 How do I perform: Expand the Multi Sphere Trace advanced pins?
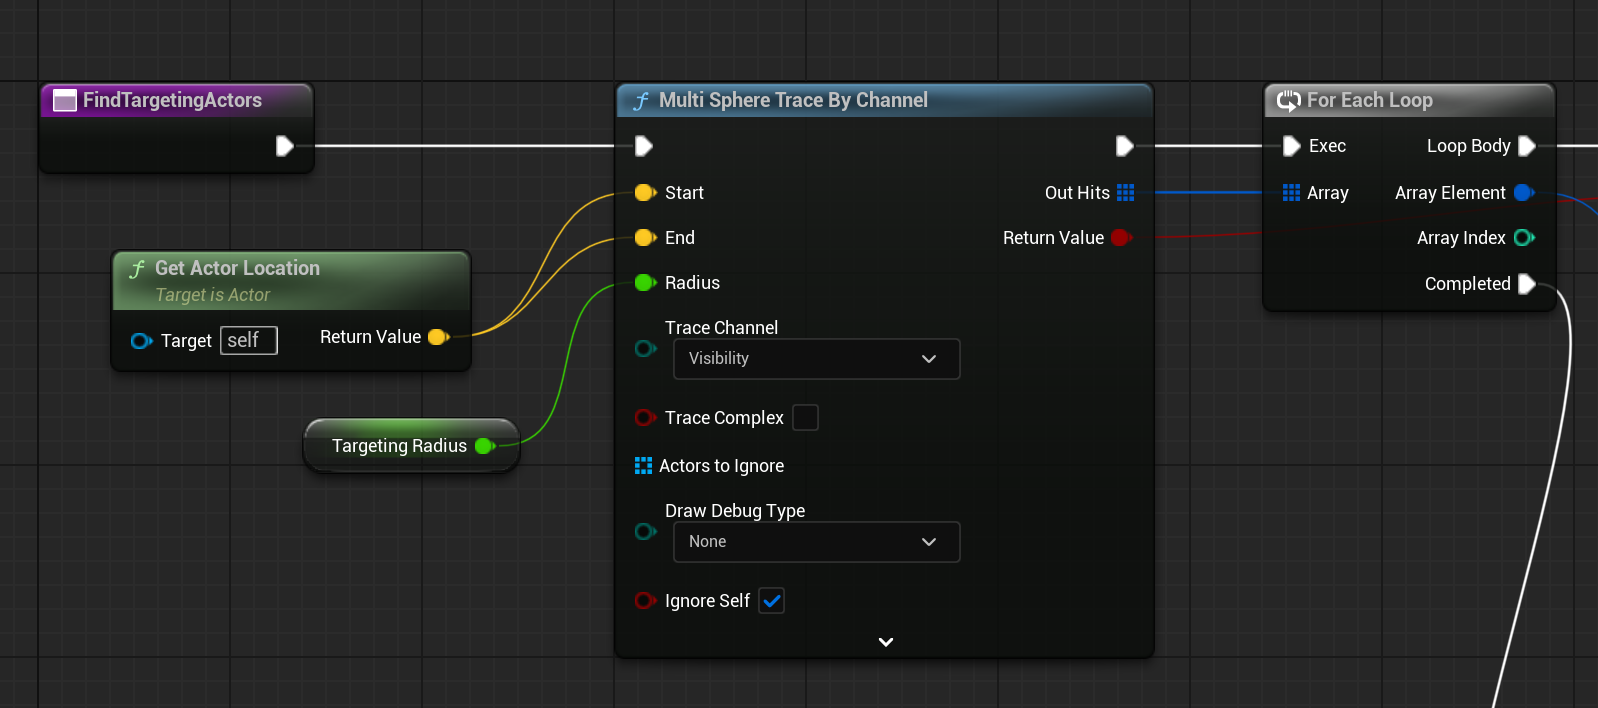885,642
